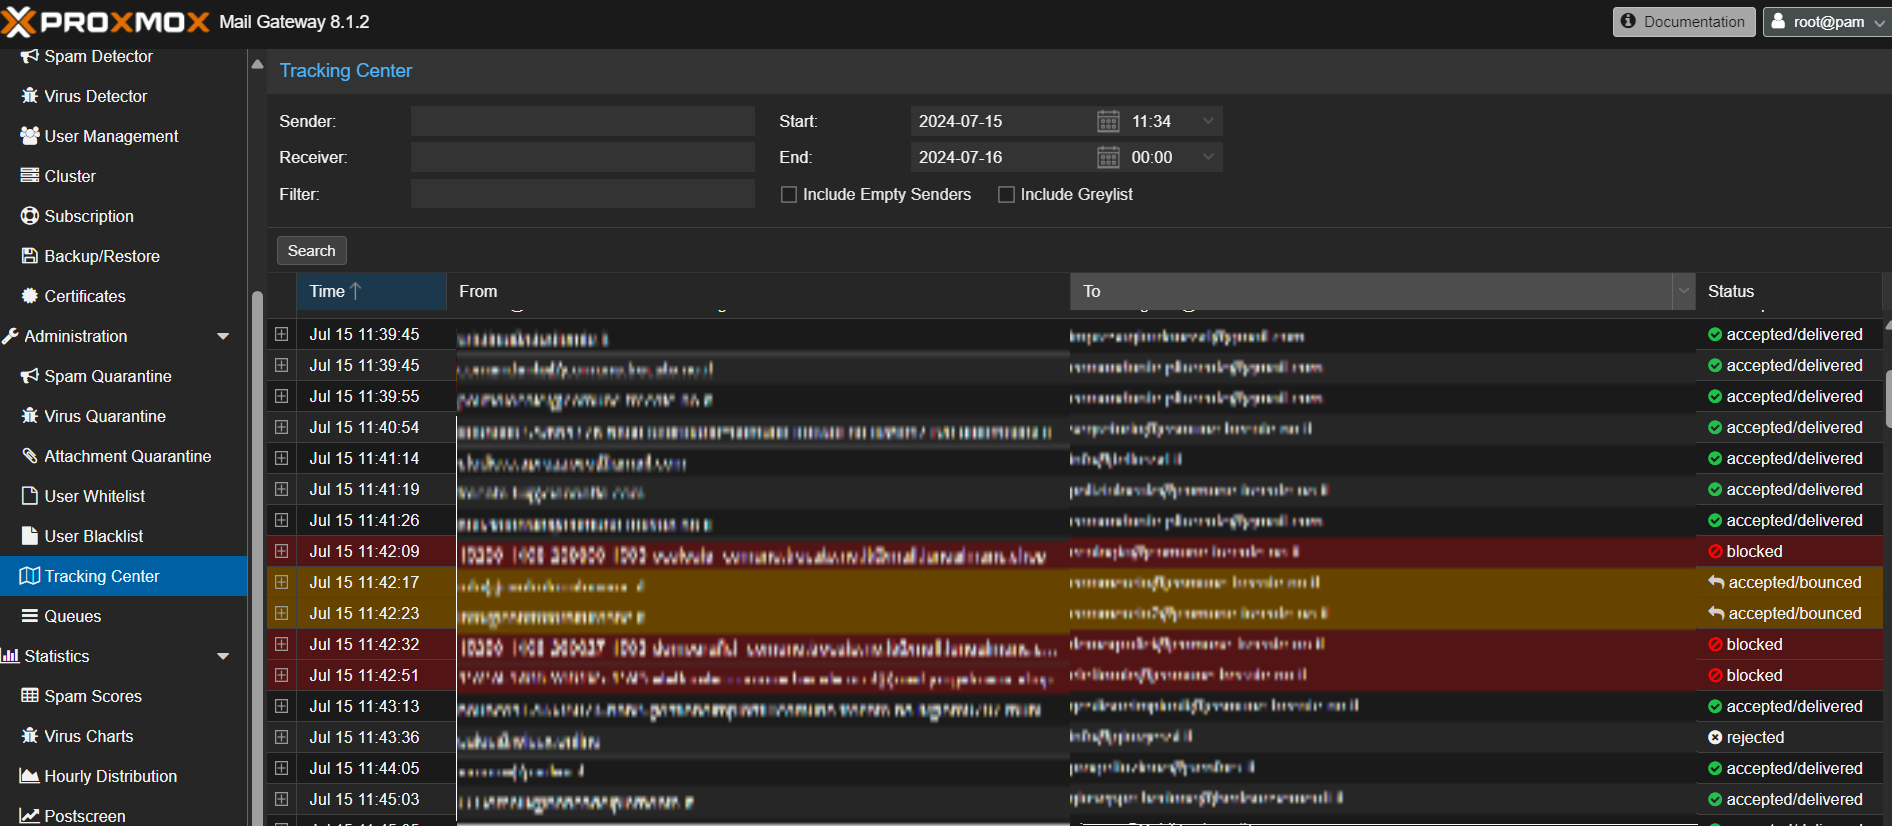Click into the Sender input field

pos(582,122)
